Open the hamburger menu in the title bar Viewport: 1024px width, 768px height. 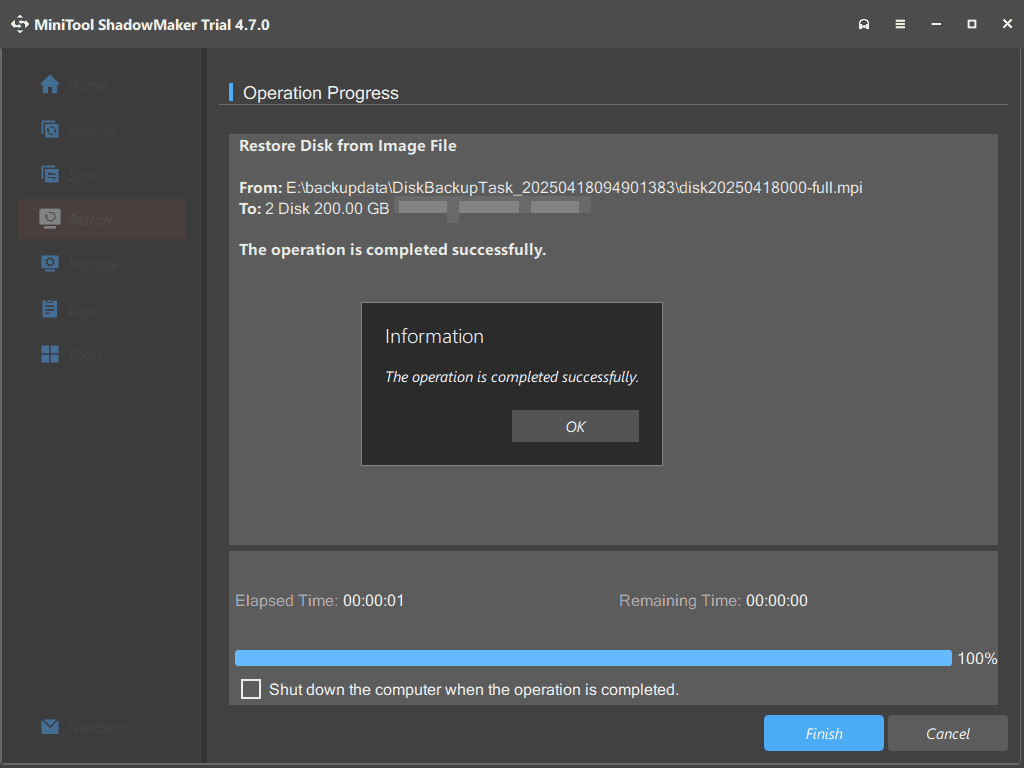tap(900, 23)
